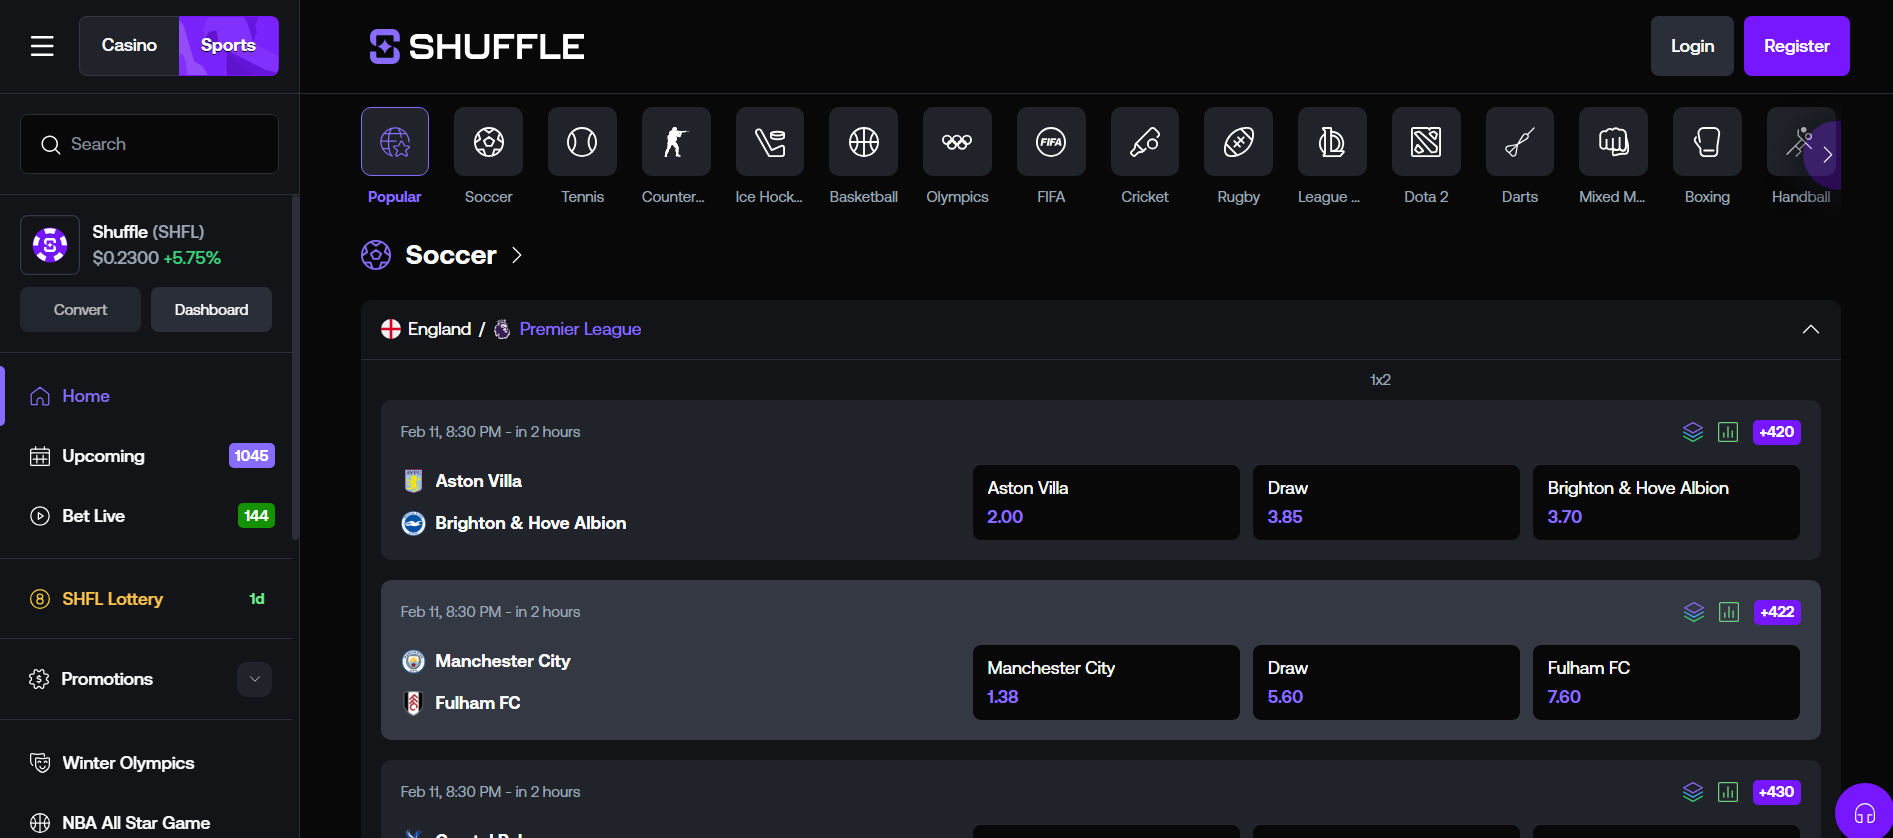Open bet builder layers icon for Aston Villa match
This screenshot has width=1893, height=838.
tap(1693, 432)
